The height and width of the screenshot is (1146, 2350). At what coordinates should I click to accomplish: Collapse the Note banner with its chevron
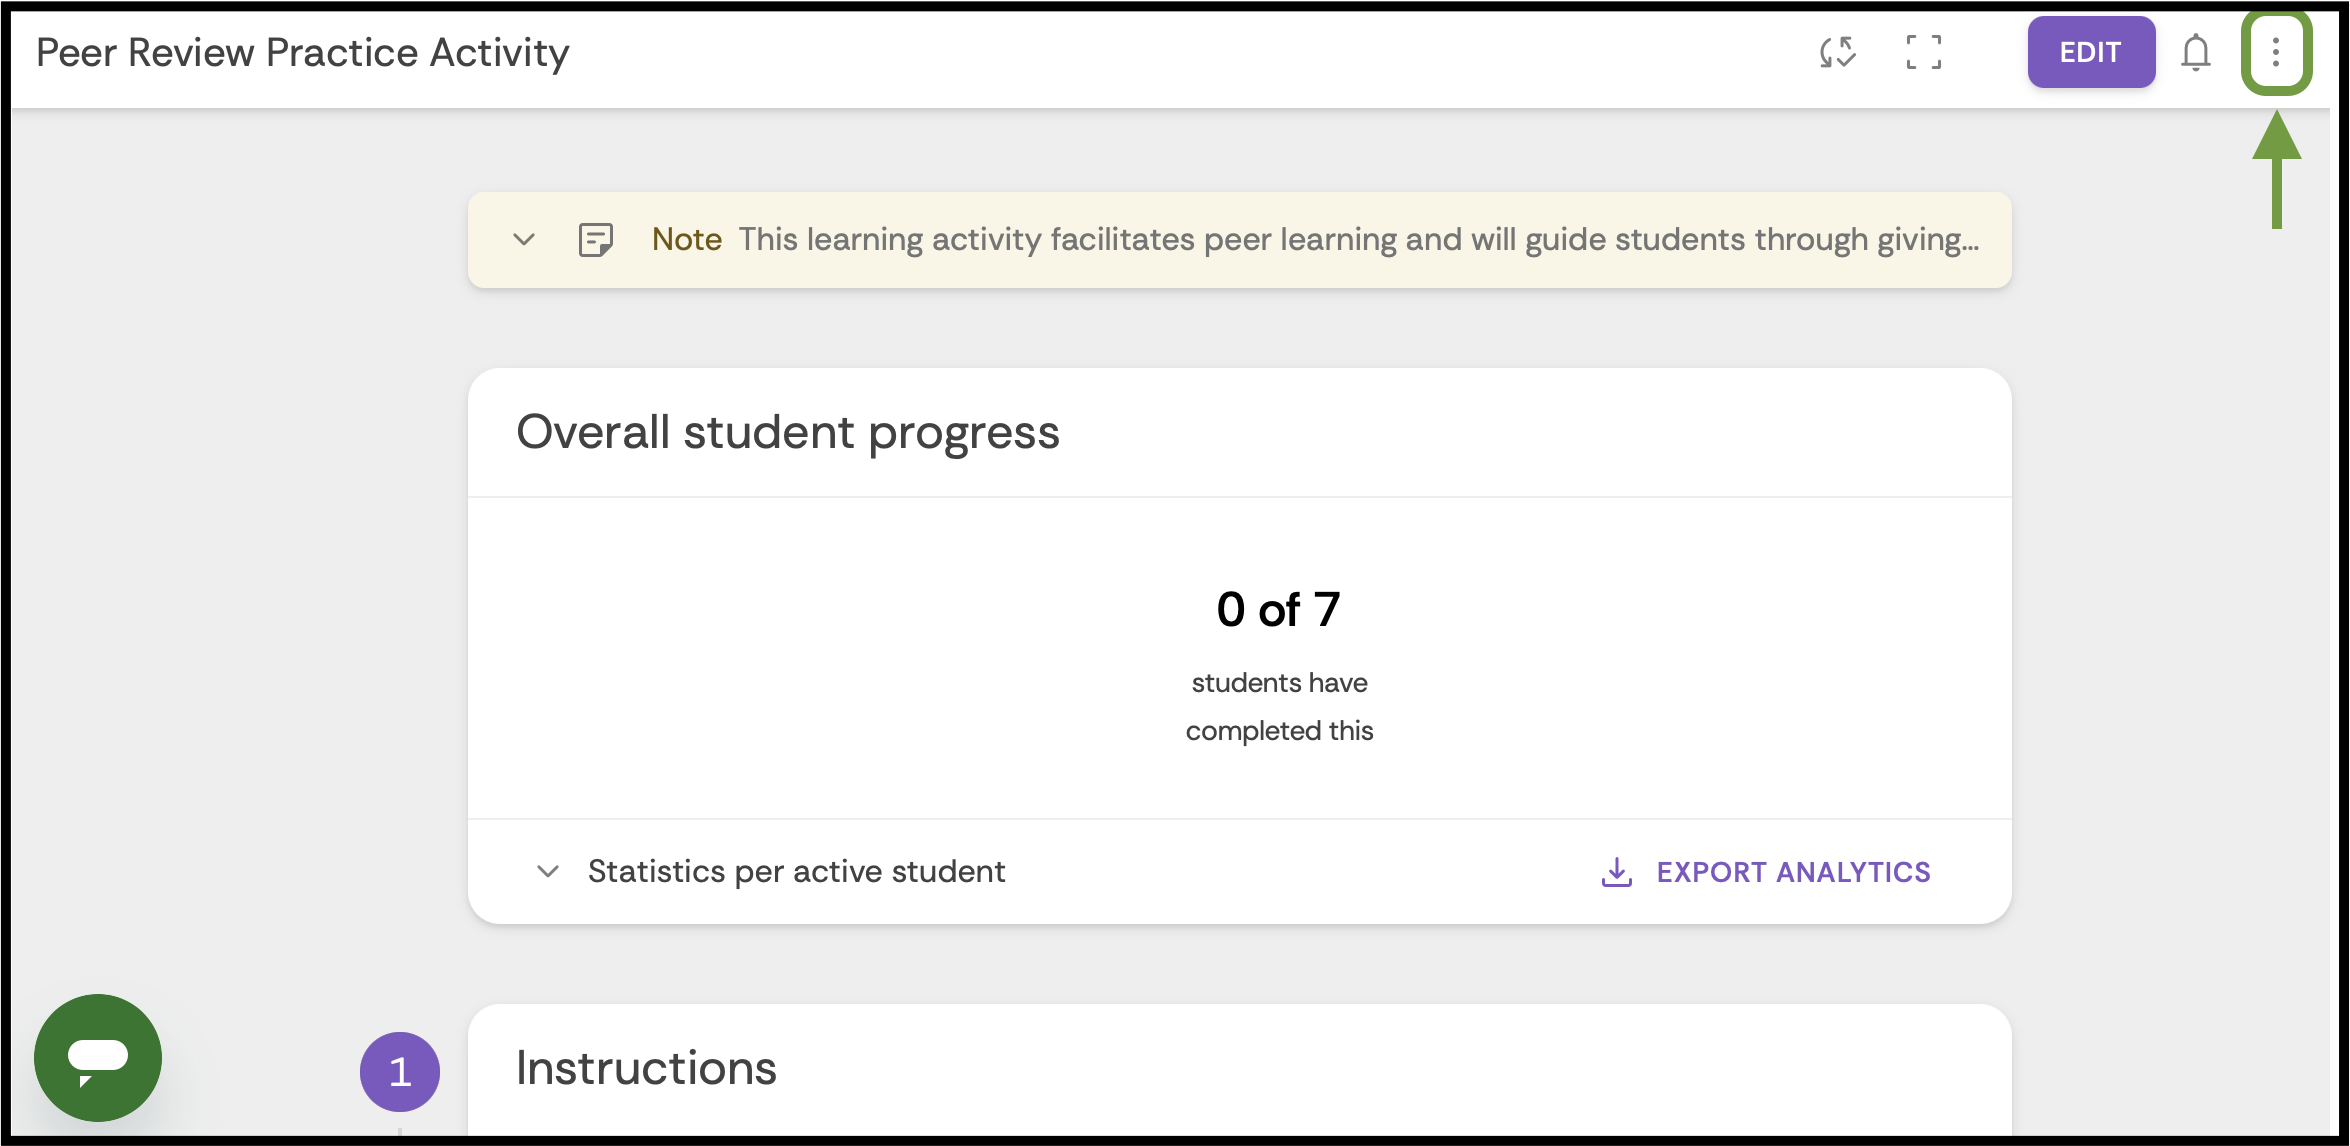point(523,239)
